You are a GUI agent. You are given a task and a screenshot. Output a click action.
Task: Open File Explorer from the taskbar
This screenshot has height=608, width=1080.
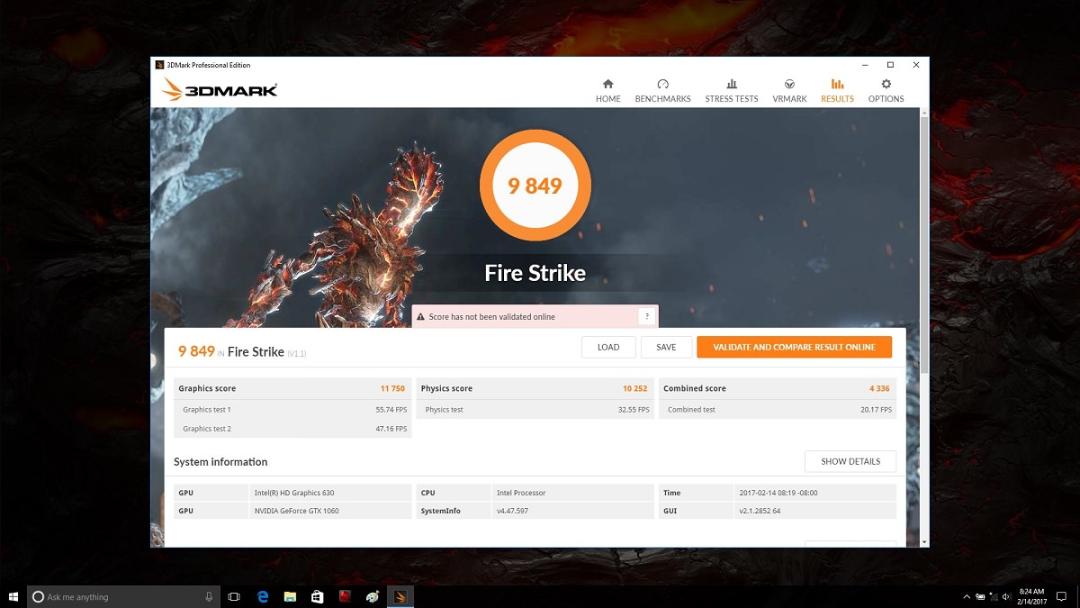tap(290, 596)
